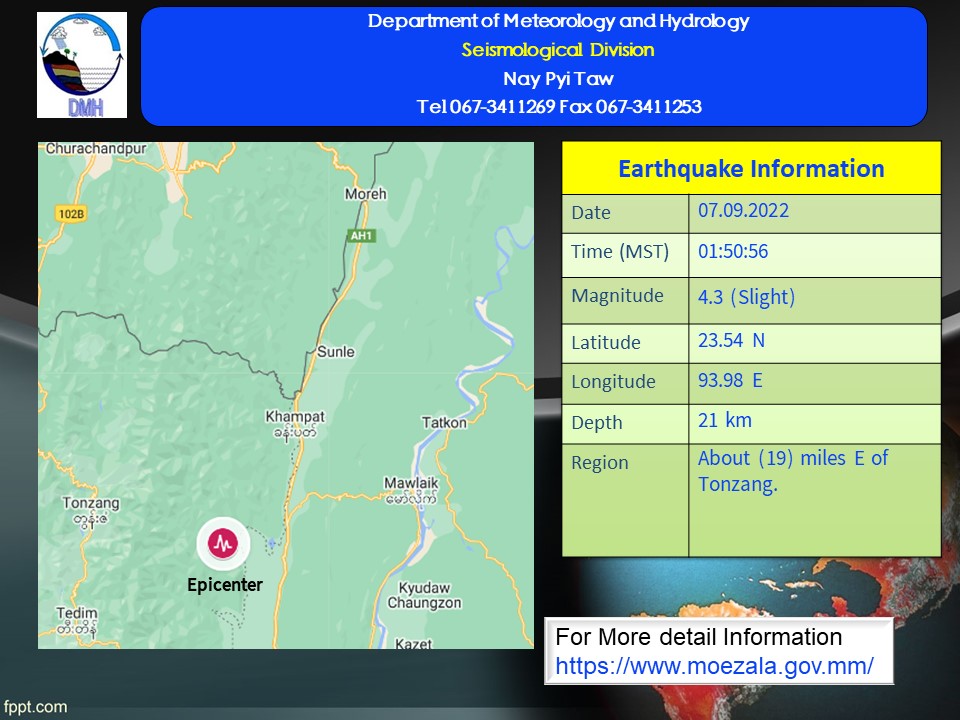Click the 'Region' row label

[599, 462]
